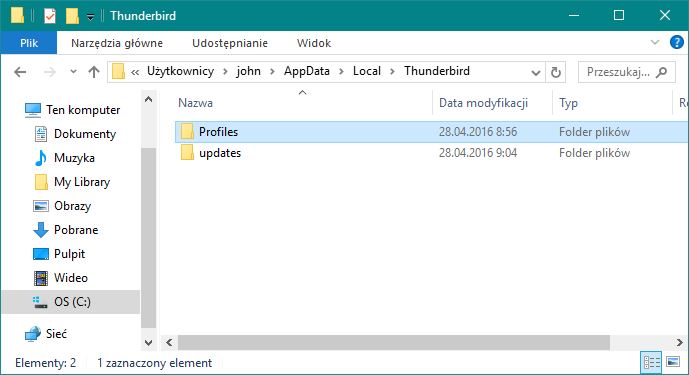Go back with the left arrow
The height and width of the screenshot is (375, 689).
pos(20,72)
